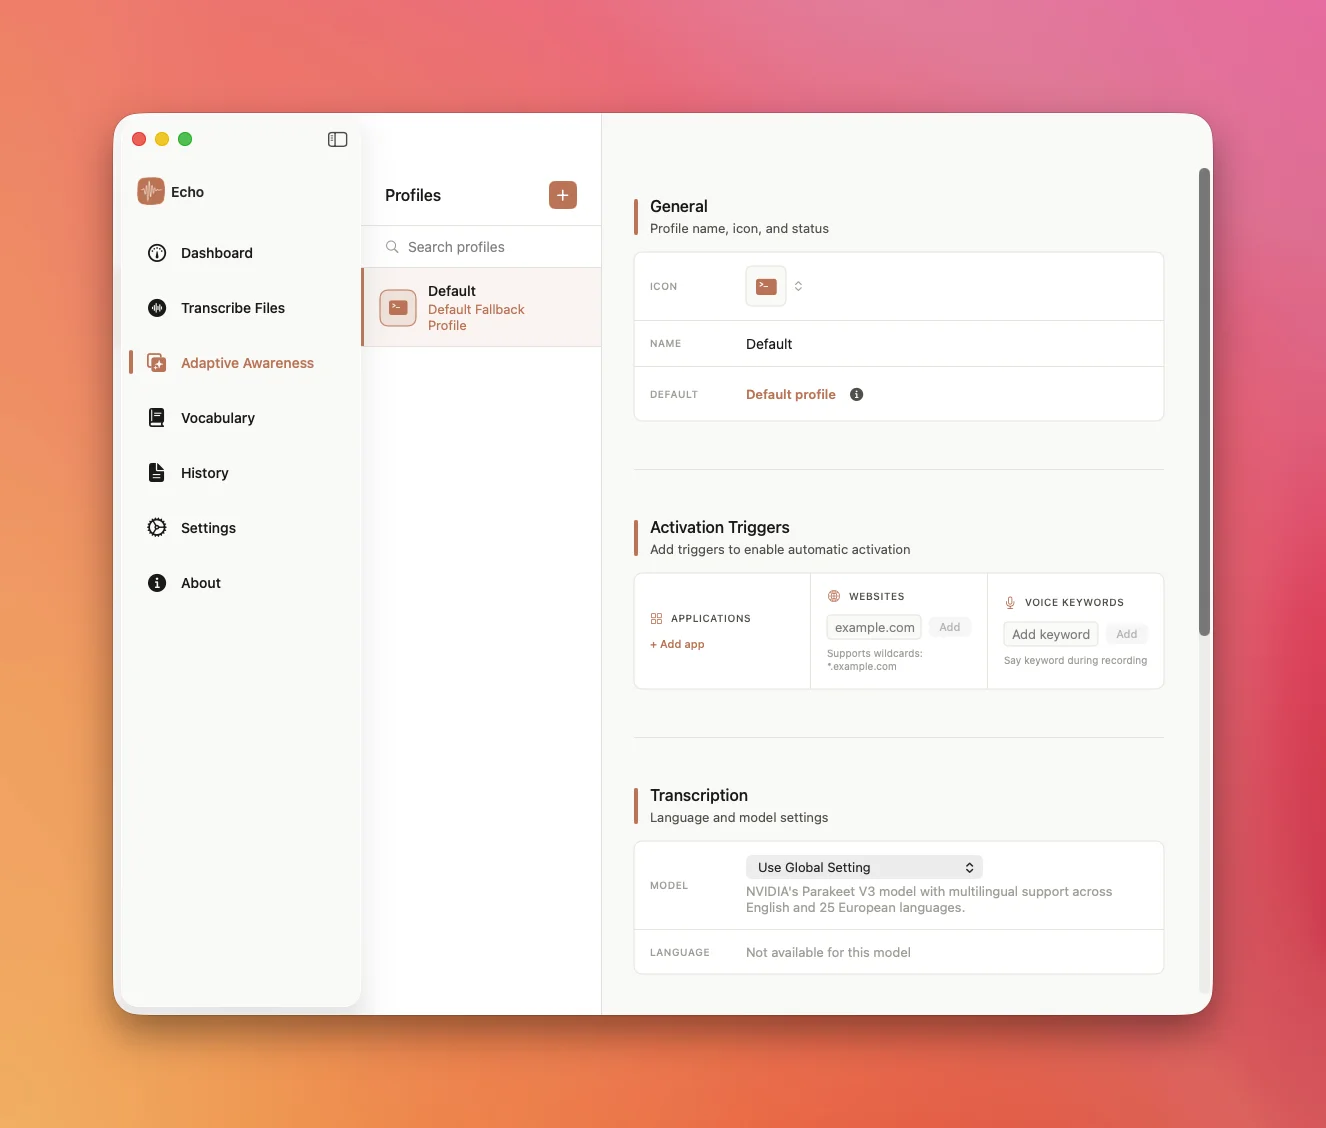Click the vertical scrollbar of settings pane

click(x=1204, y=402)
